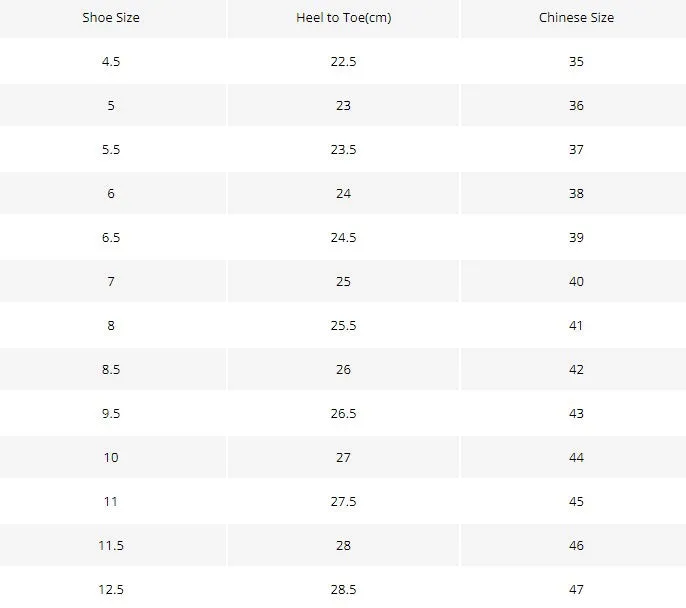Image resolution: width=686 pixels, height=608 pixels.
Task: Select the 28.5 heel to toe cell
Action: (343, 589)
